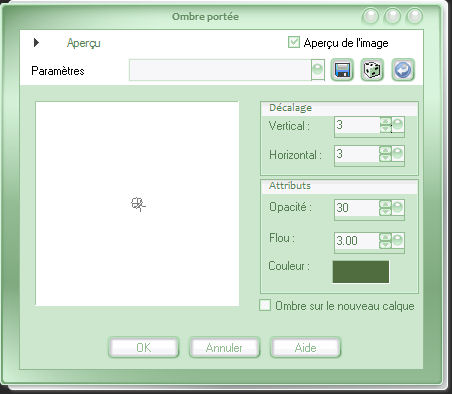
Task: Open the Flou slider popup button
Action: click(x=398, y=241)
